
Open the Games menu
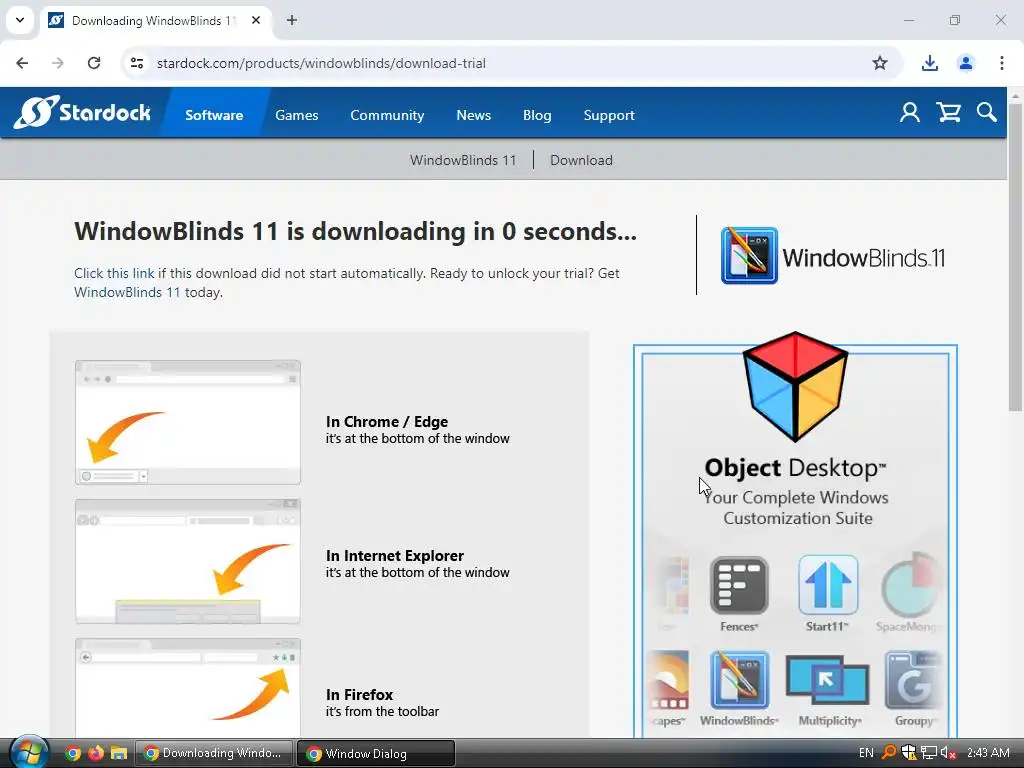(x=296, y=115)
